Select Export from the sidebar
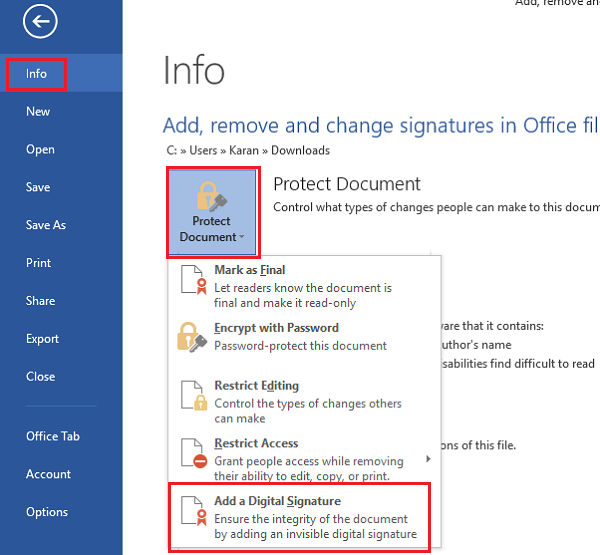This screenshot has width=600, height=555. [42, 338]
